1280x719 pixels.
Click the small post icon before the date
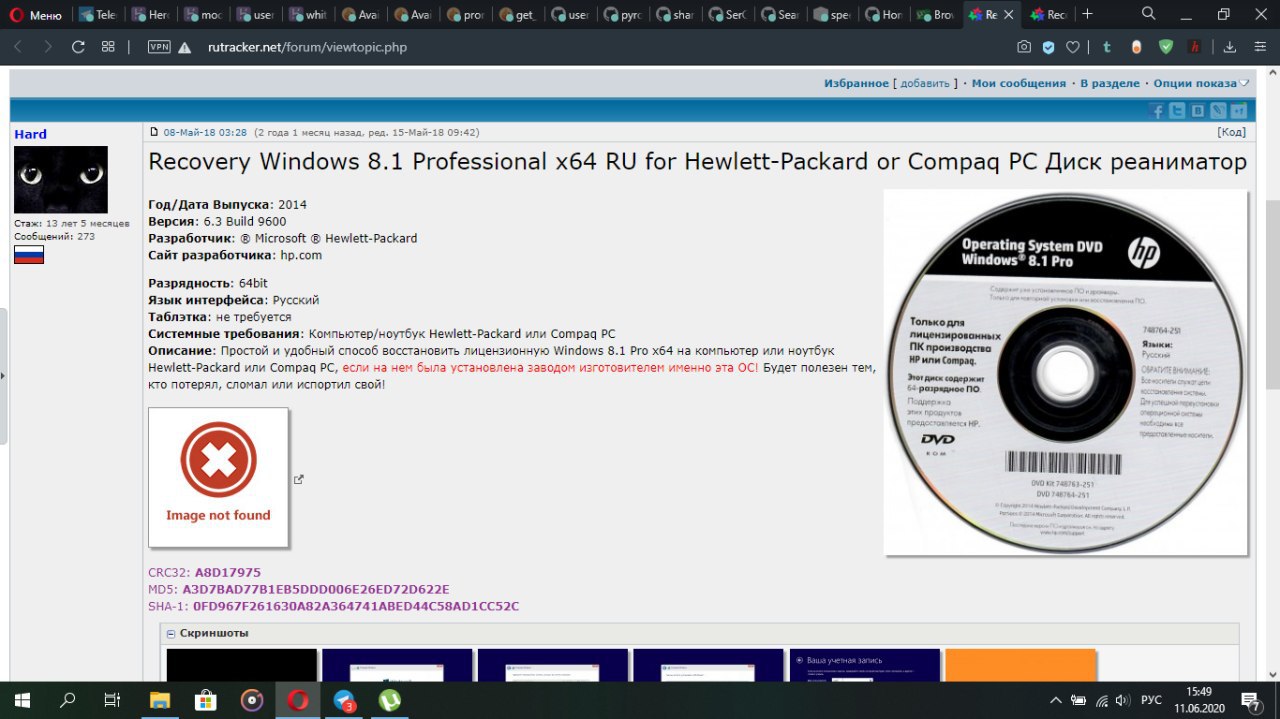(x=154, y=132)
